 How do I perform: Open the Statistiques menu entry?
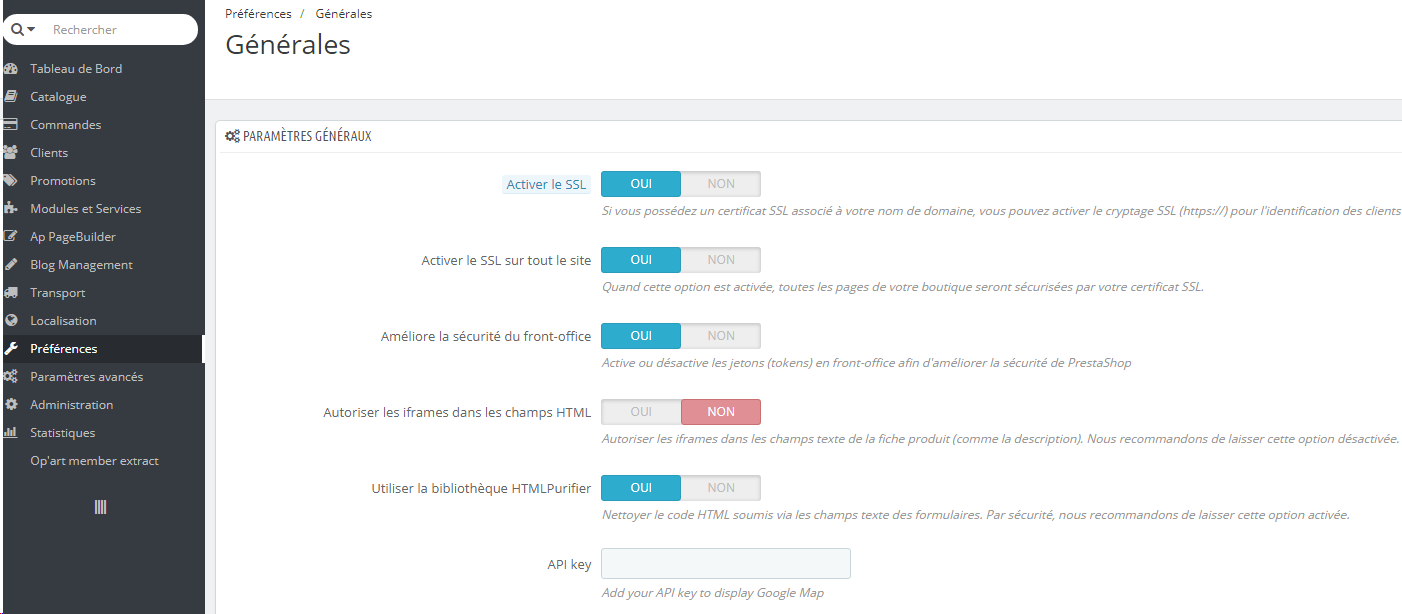click(63, 433)
